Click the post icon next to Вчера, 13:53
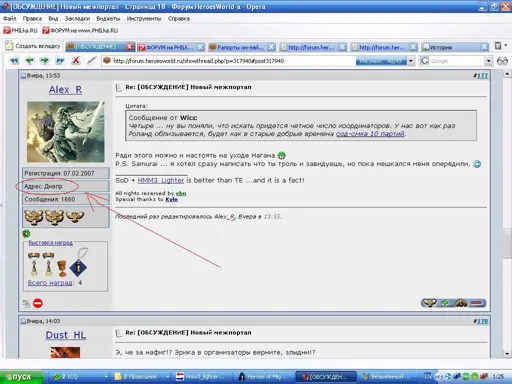 tap(23, 76)
